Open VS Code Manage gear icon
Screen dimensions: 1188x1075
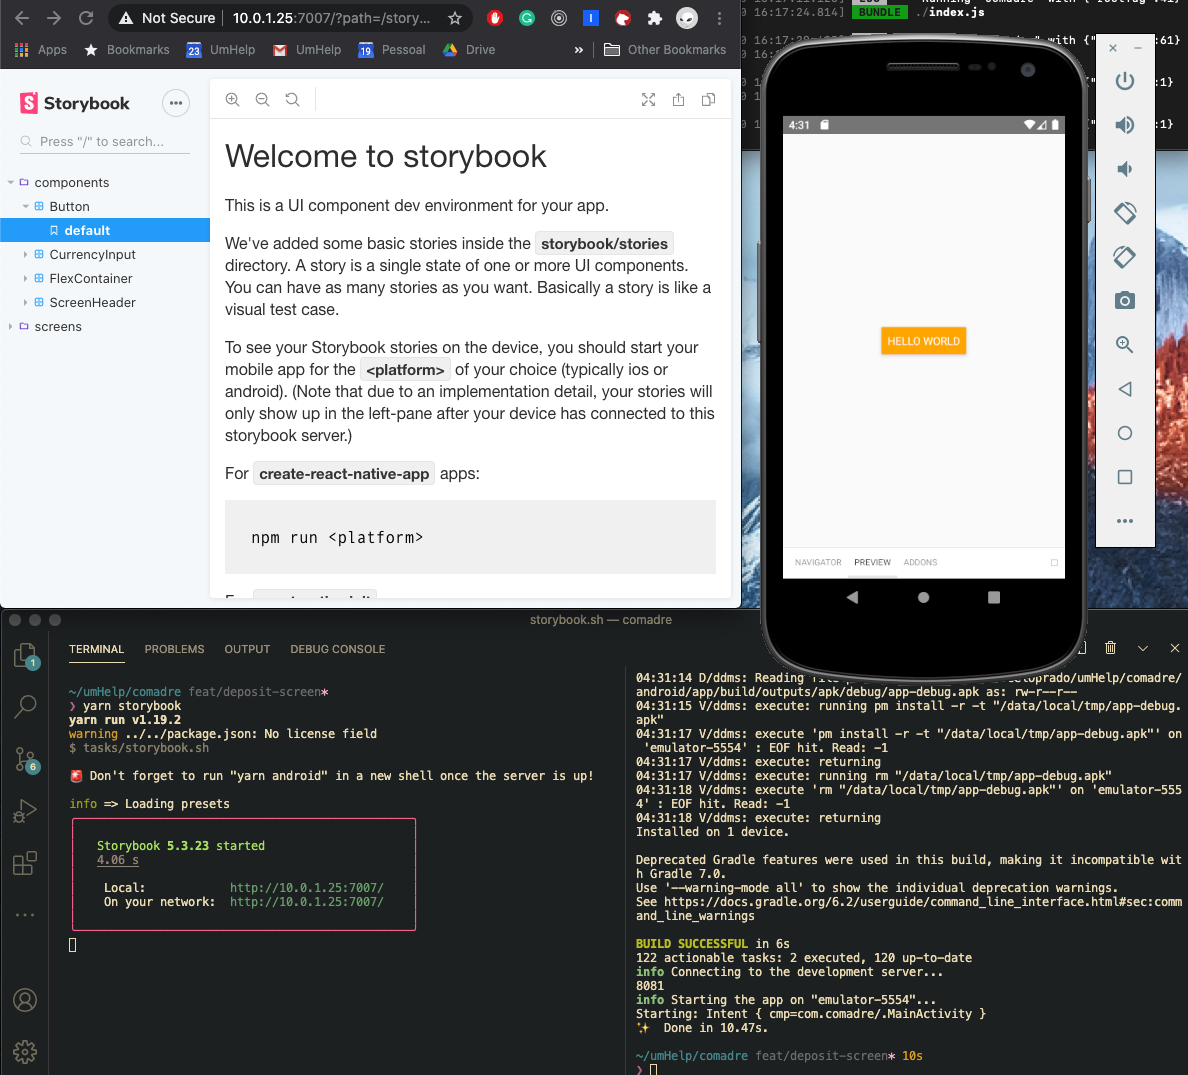pyautogui.click(x=25, y=1052)
